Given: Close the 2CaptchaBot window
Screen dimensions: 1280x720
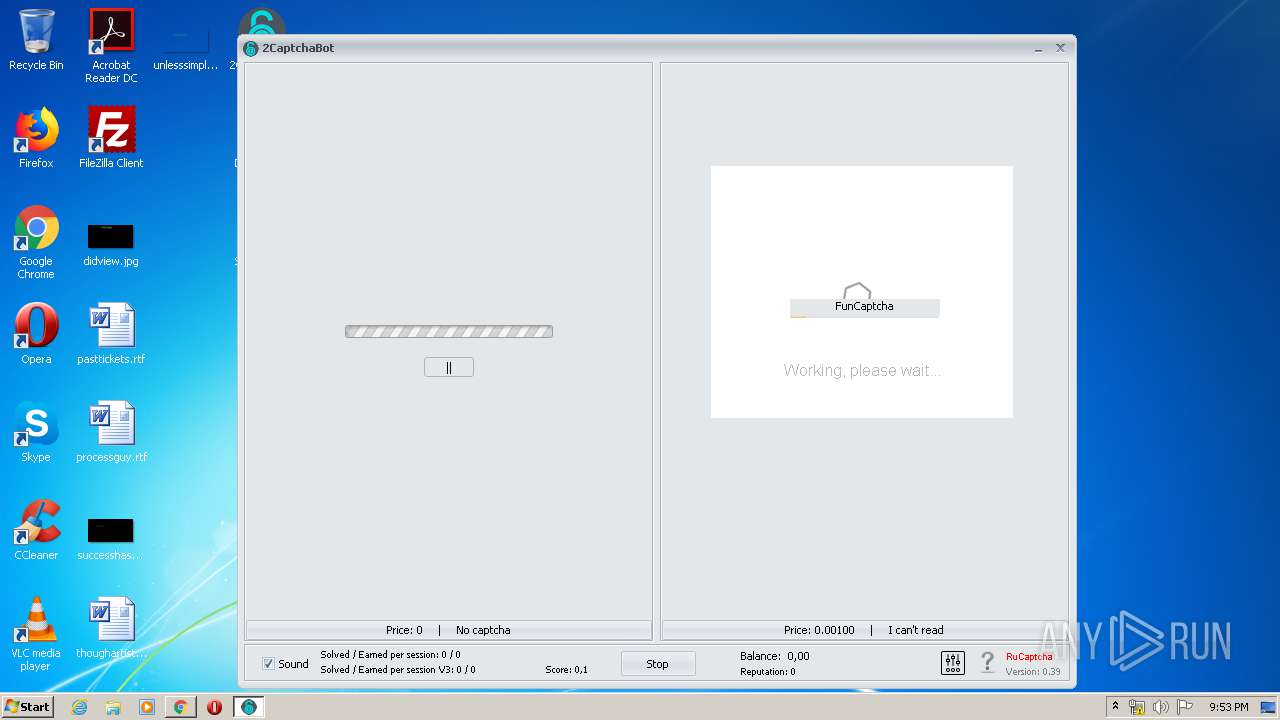Looking at the screenshot, I should pyautogui.click(x=1061, y=48).
